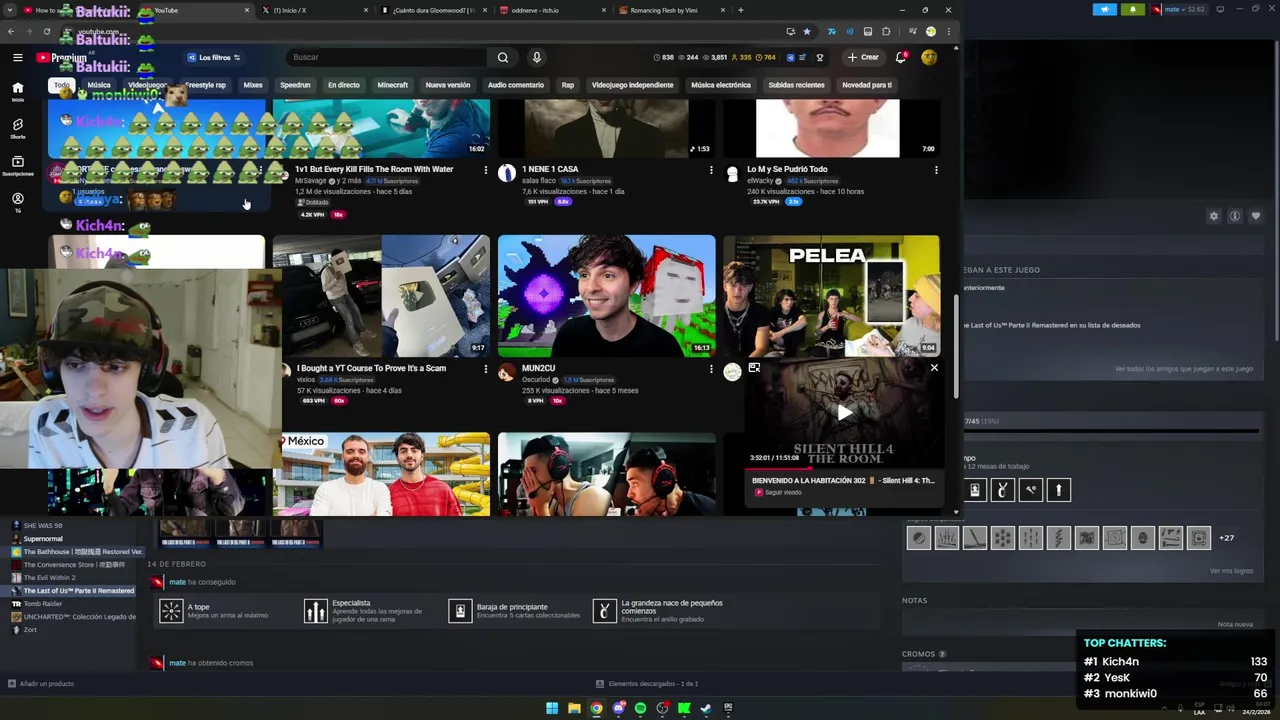This screenshot has height=720, width=1280.
Task: Open Steam user mate account dropdown
Action: (x=1178, y=10)
